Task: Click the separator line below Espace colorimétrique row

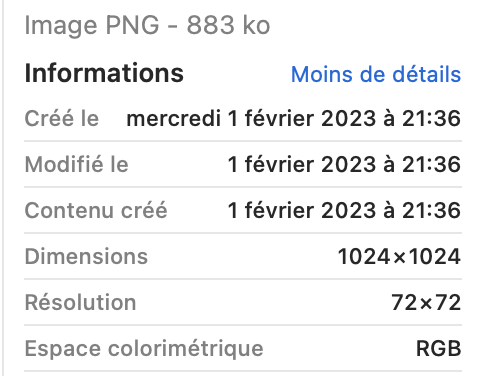Action: point(243,371)
